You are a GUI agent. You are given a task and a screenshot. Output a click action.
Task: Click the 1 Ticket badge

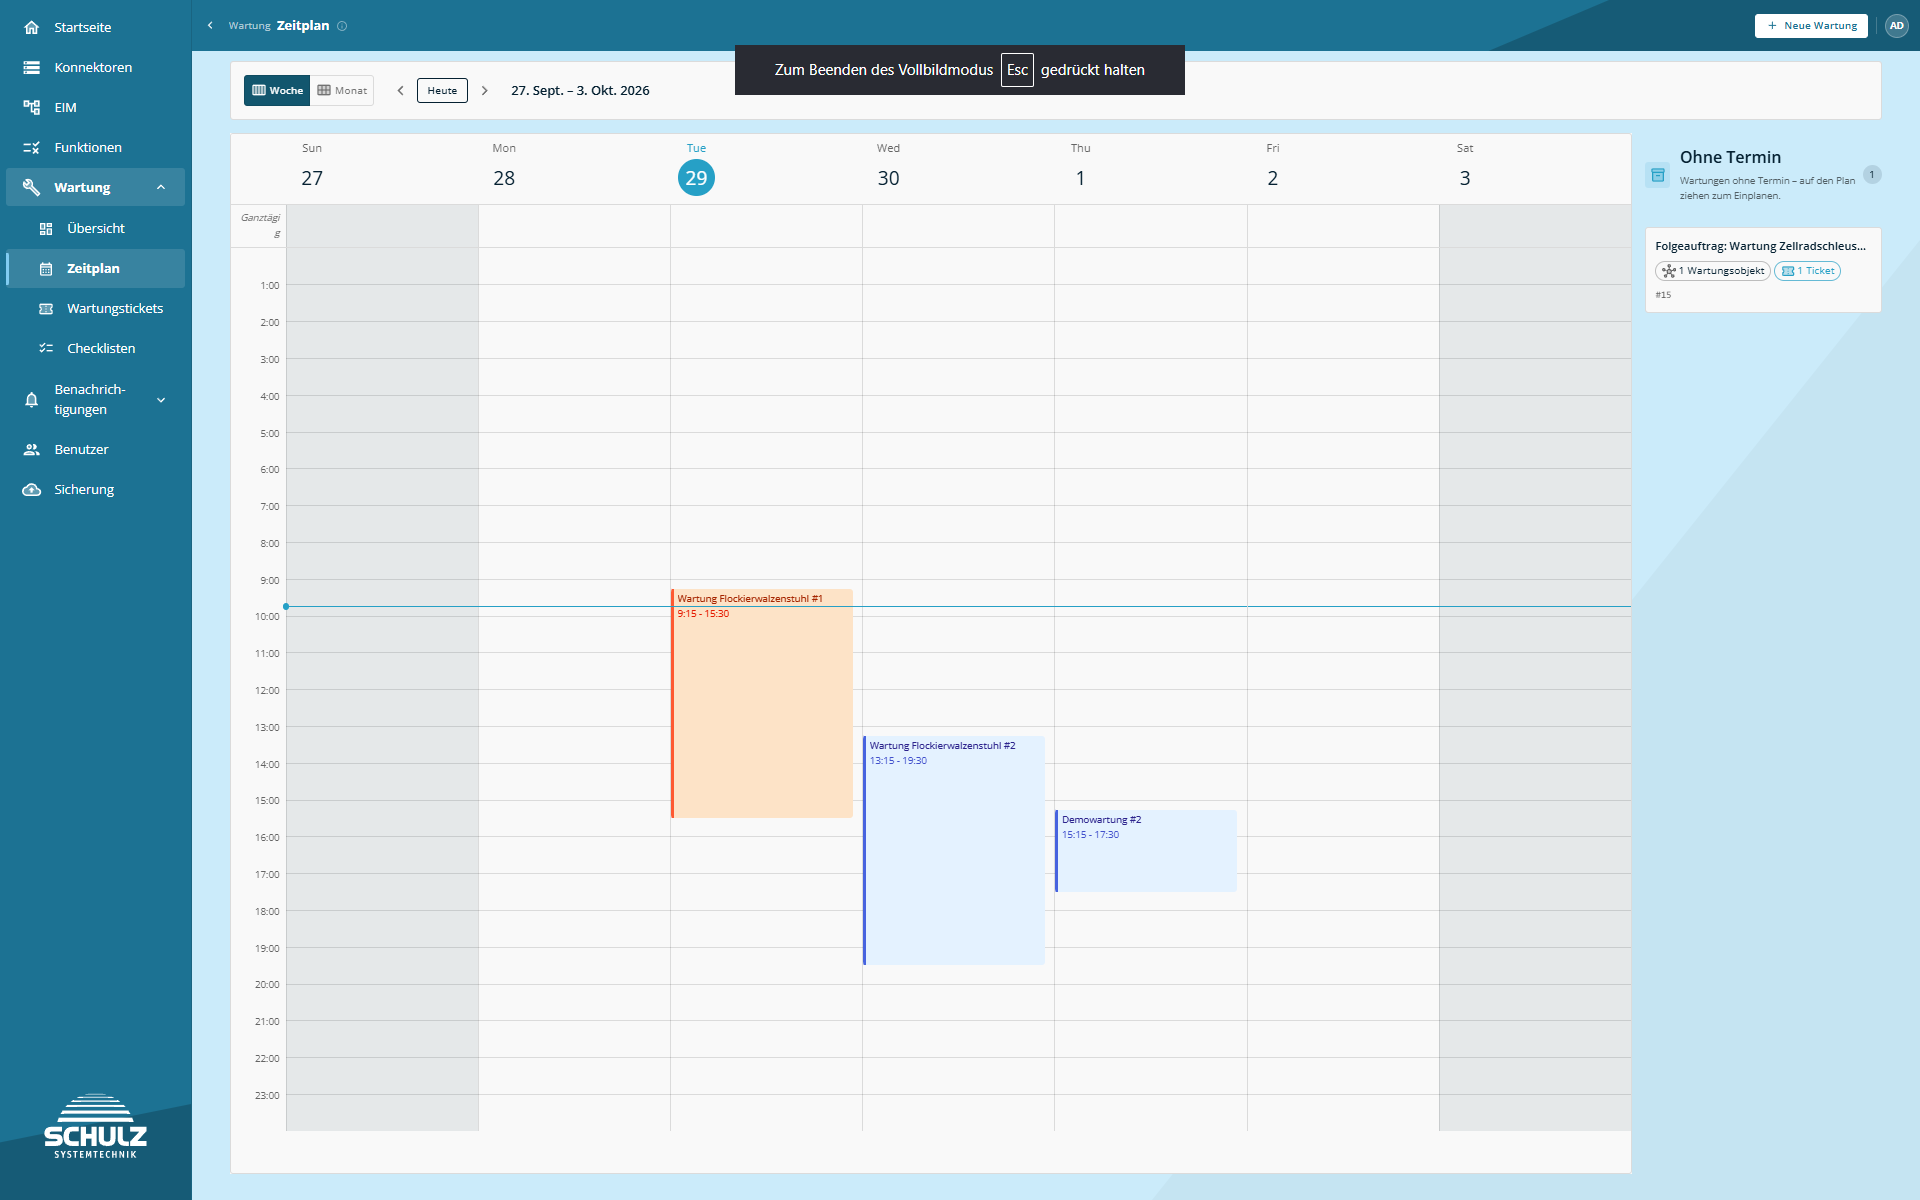click(1807, 271)
